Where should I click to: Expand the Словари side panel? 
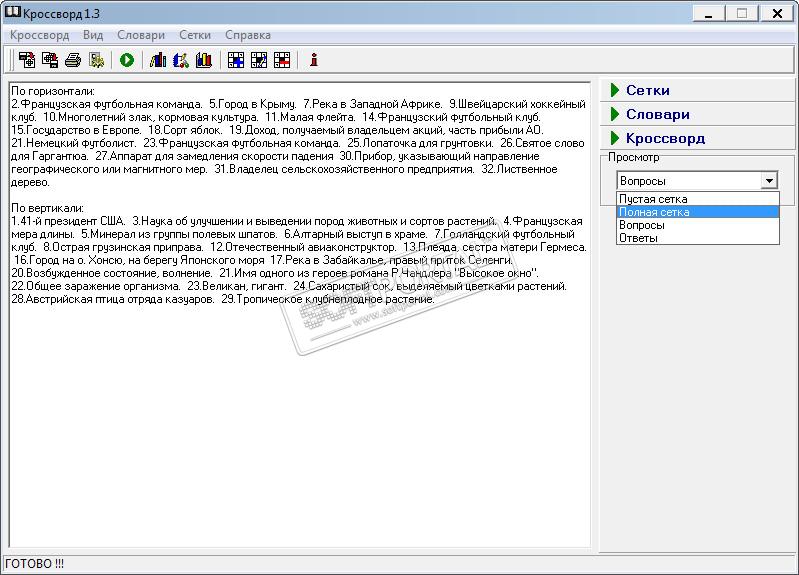tap(697, 114)
